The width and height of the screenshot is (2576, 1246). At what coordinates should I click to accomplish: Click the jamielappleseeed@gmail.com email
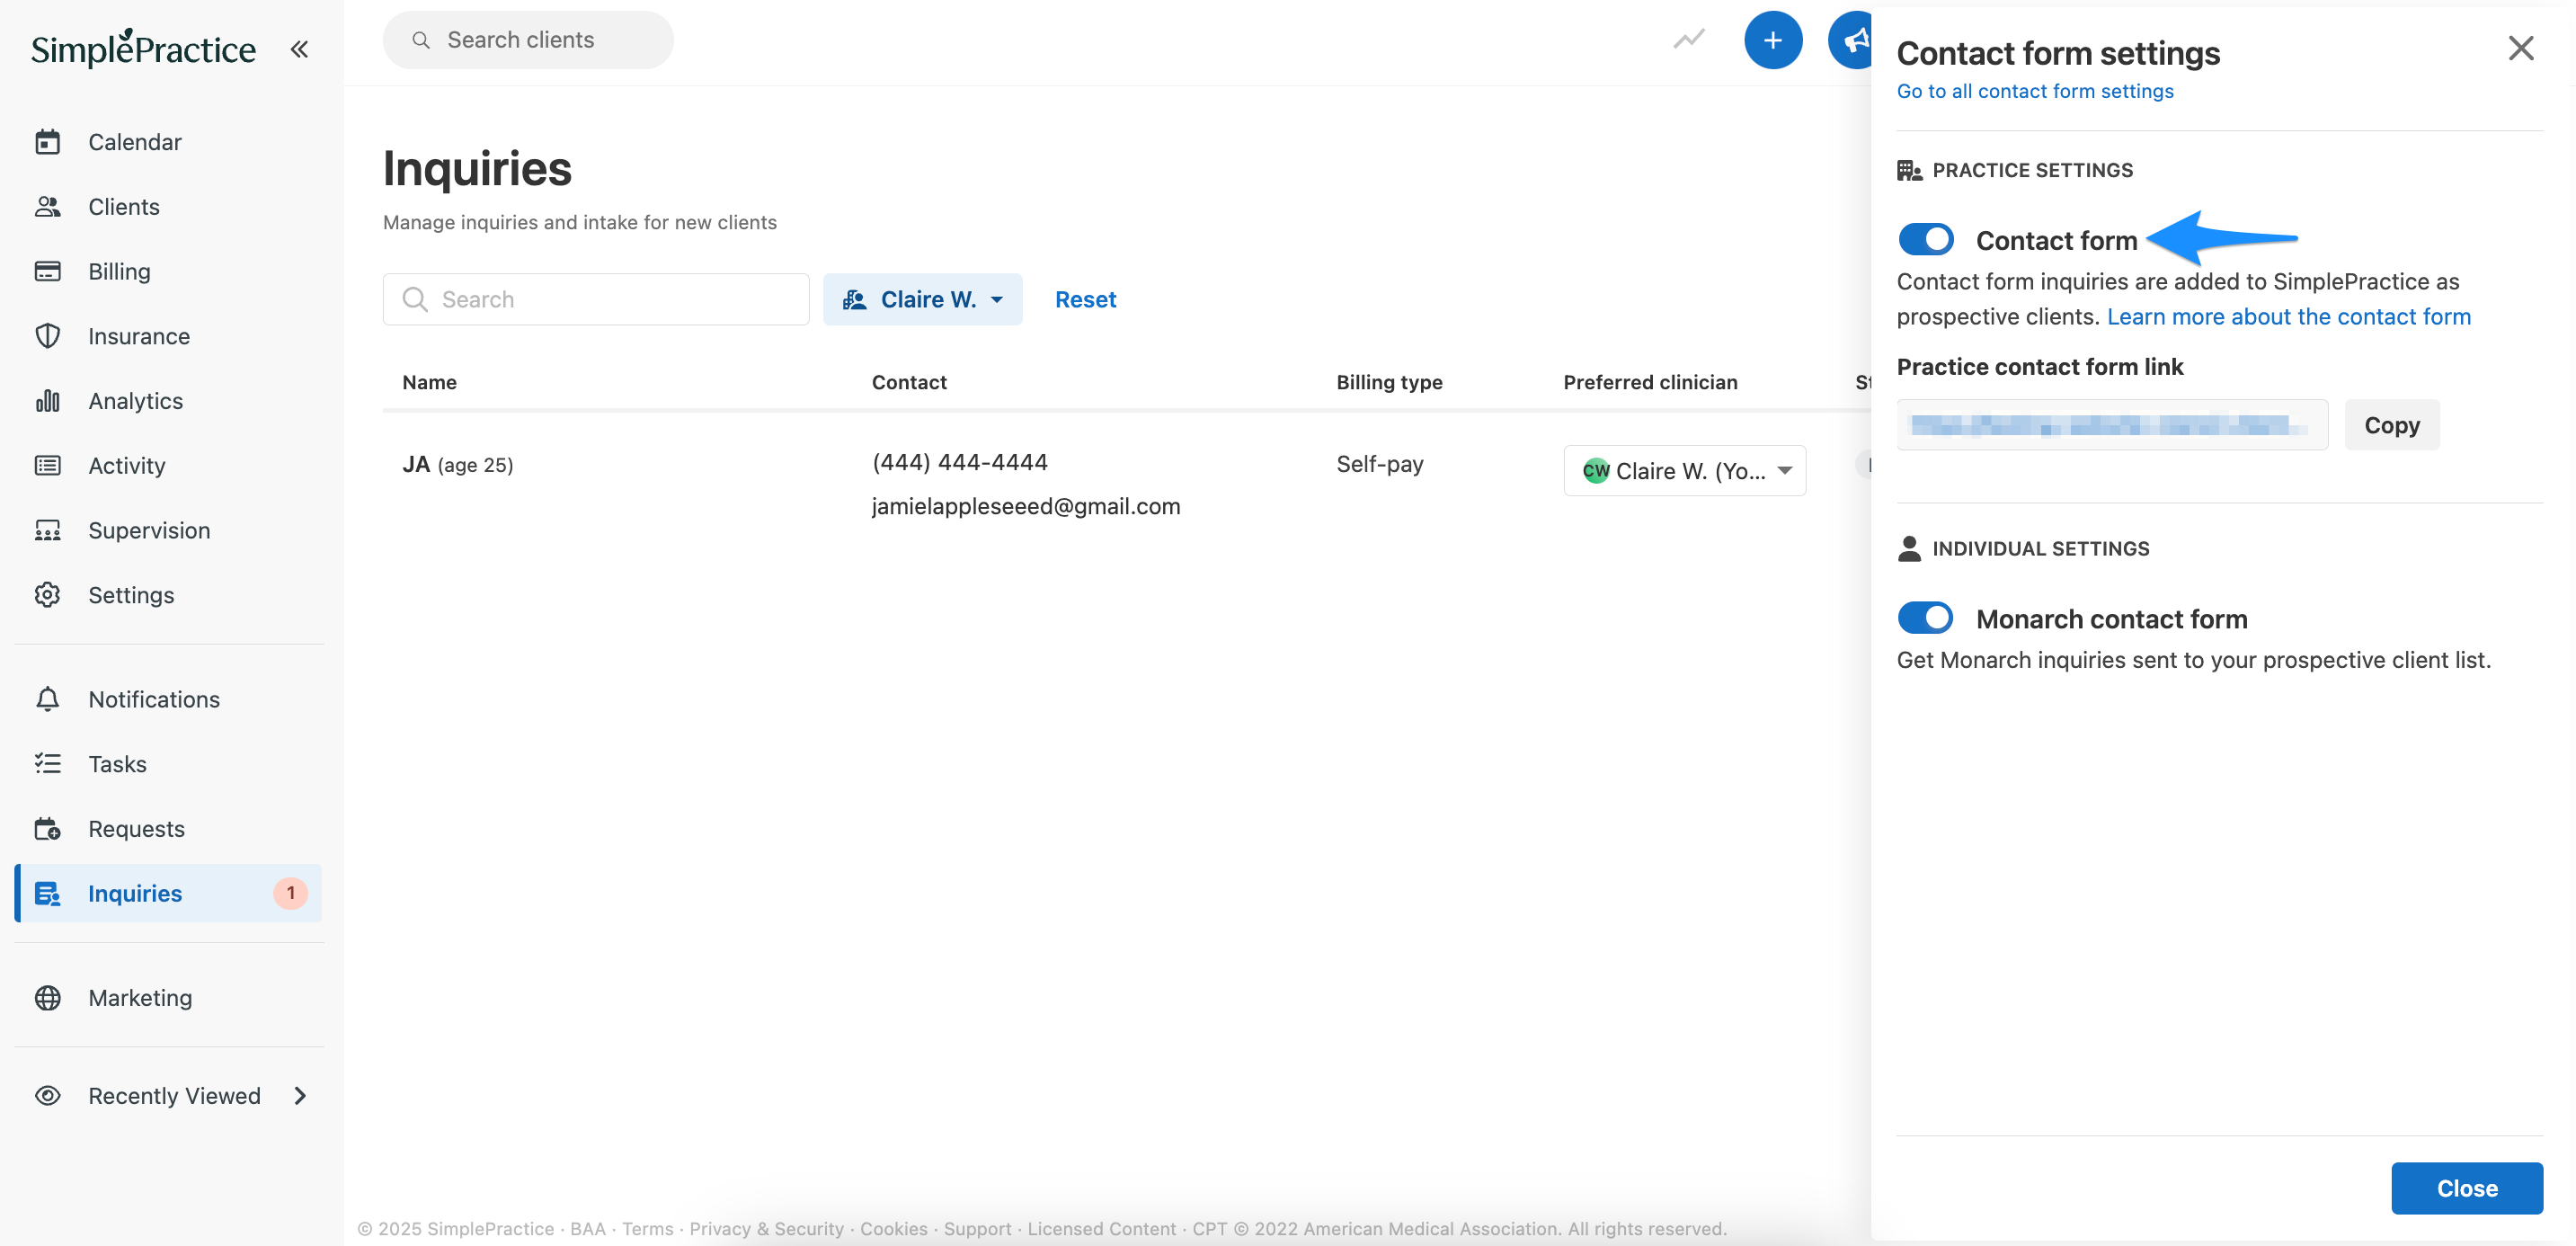pyautogui.click(x=1025, y=506)
